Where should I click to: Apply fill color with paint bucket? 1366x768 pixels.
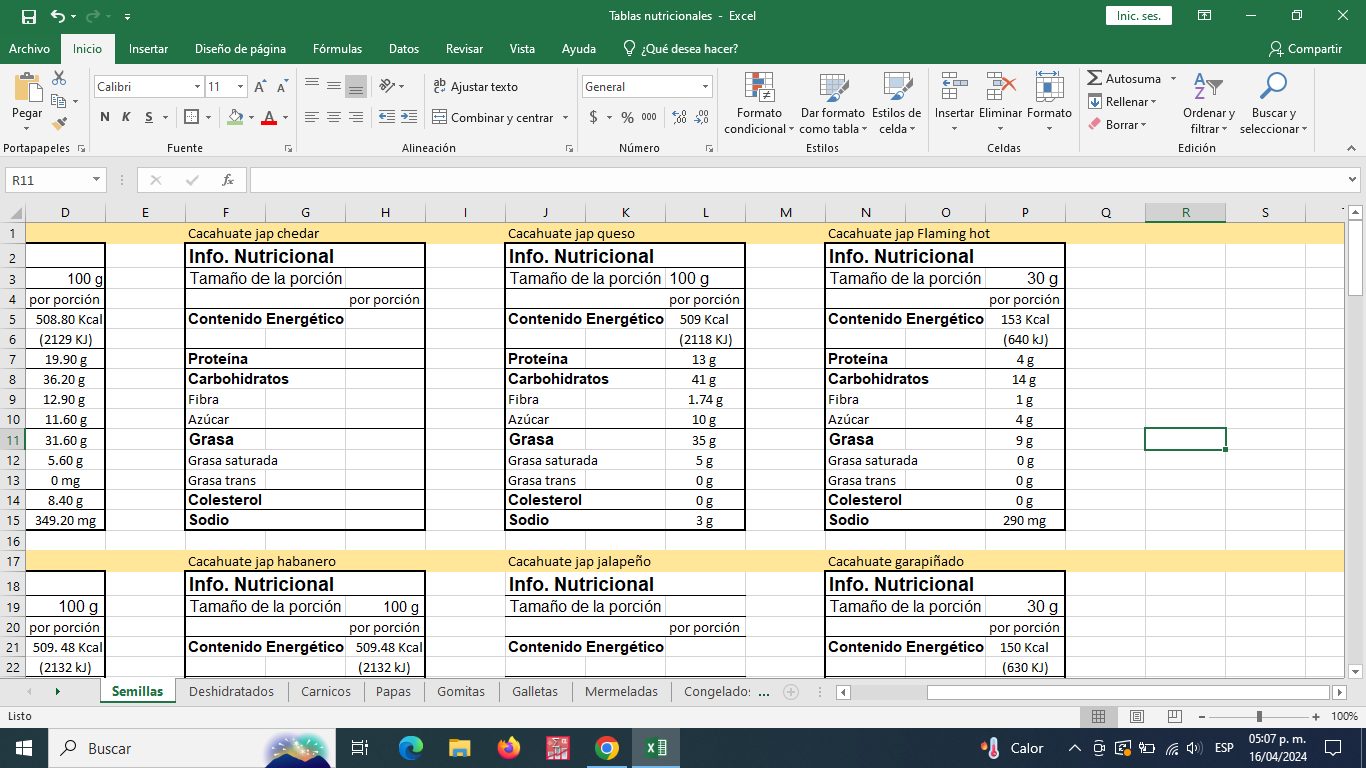click(x=235, y=117)
